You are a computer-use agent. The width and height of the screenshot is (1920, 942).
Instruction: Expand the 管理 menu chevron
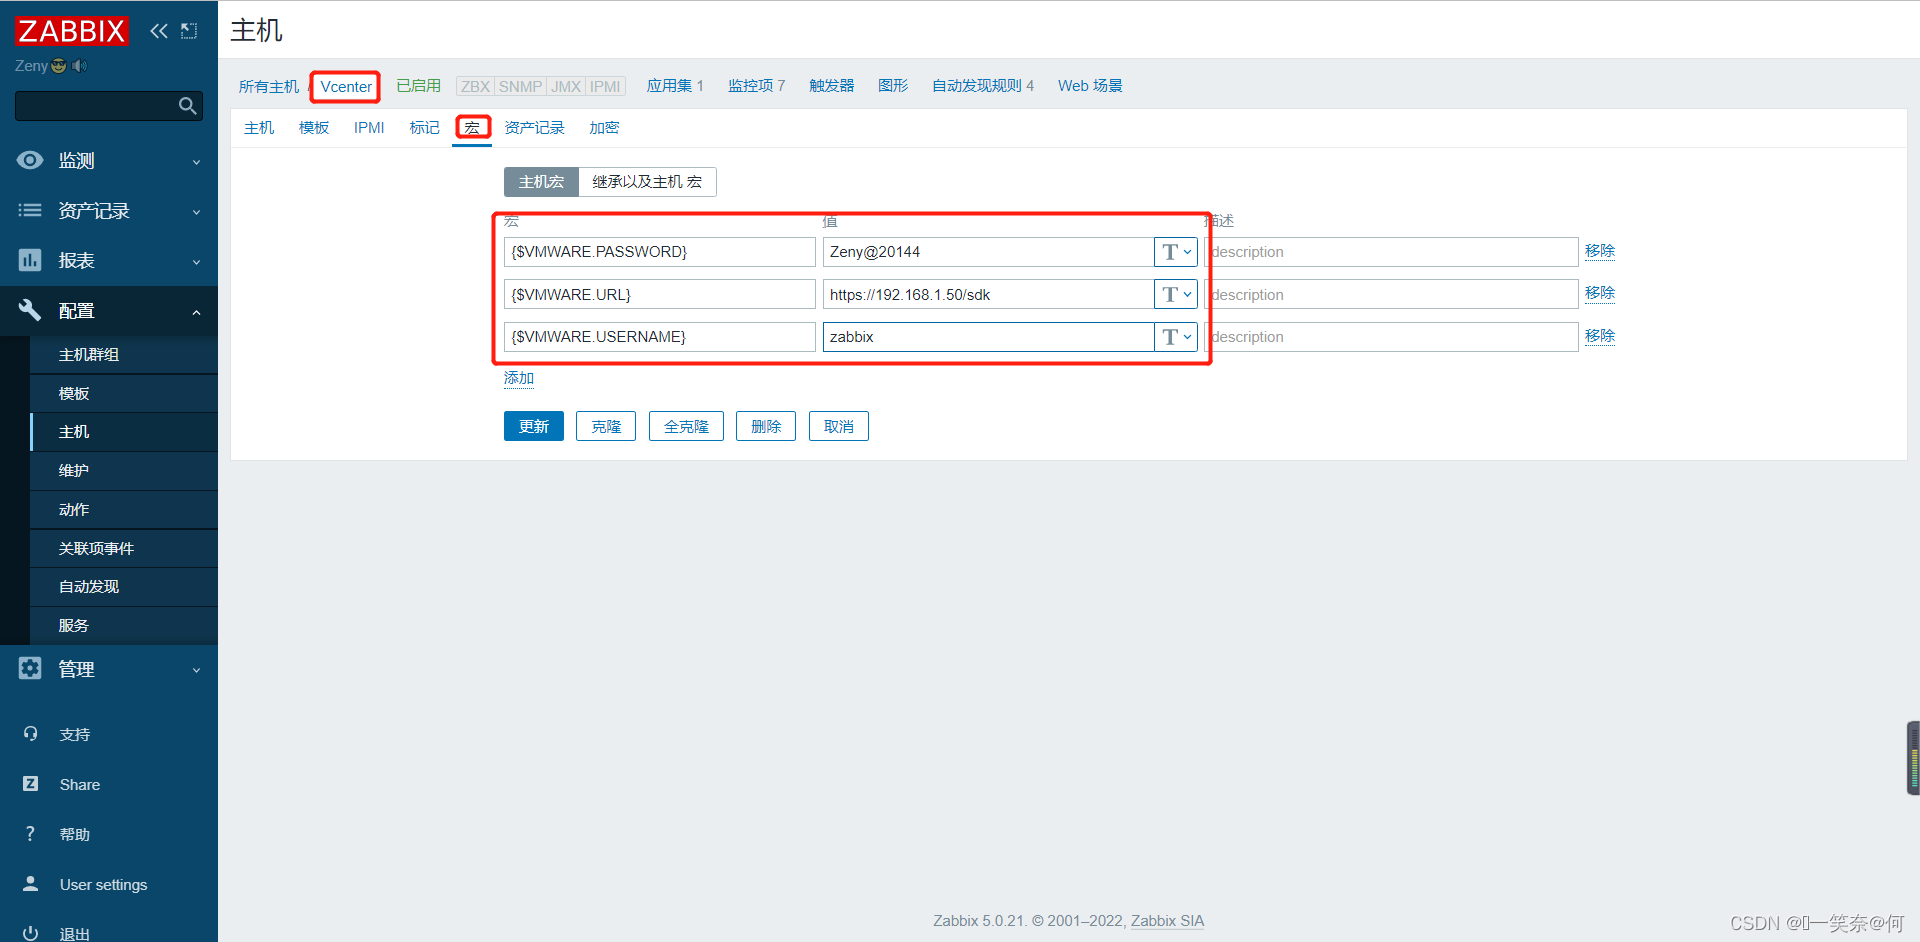click(x=196, y=670)
